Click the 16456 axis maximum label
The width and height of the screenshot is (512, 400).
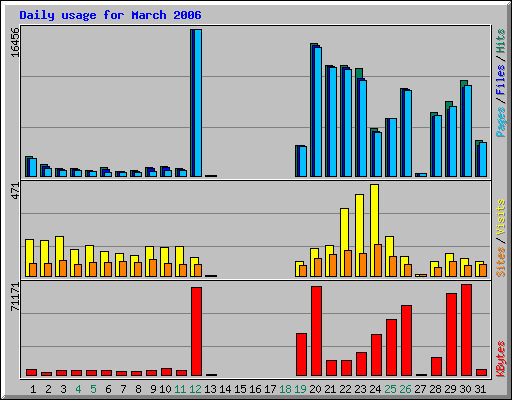pos(15,42)
